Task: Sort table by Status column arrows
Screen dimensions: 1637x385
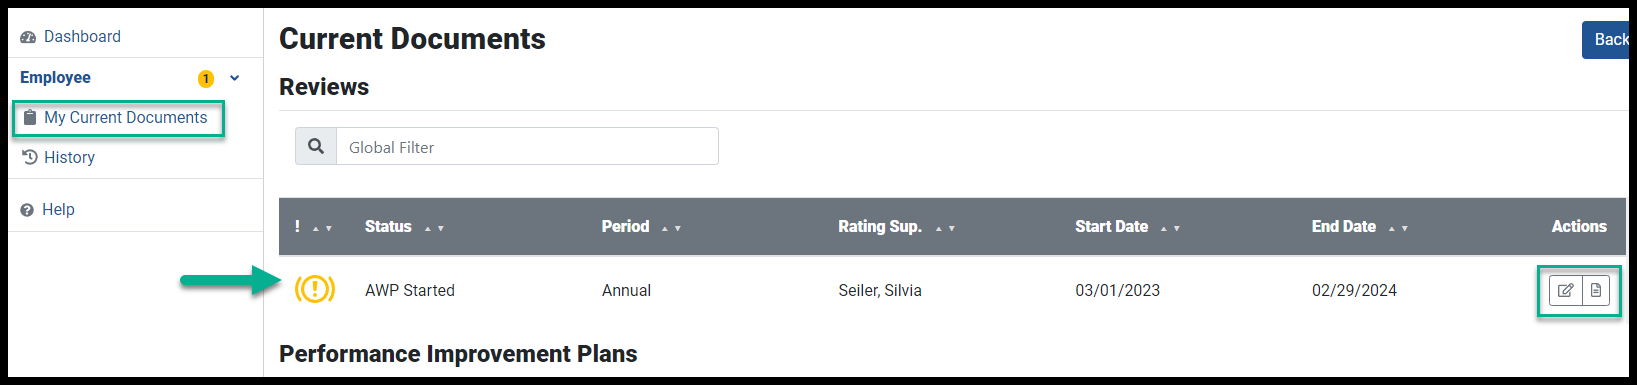Action: [x=434, y=228]
